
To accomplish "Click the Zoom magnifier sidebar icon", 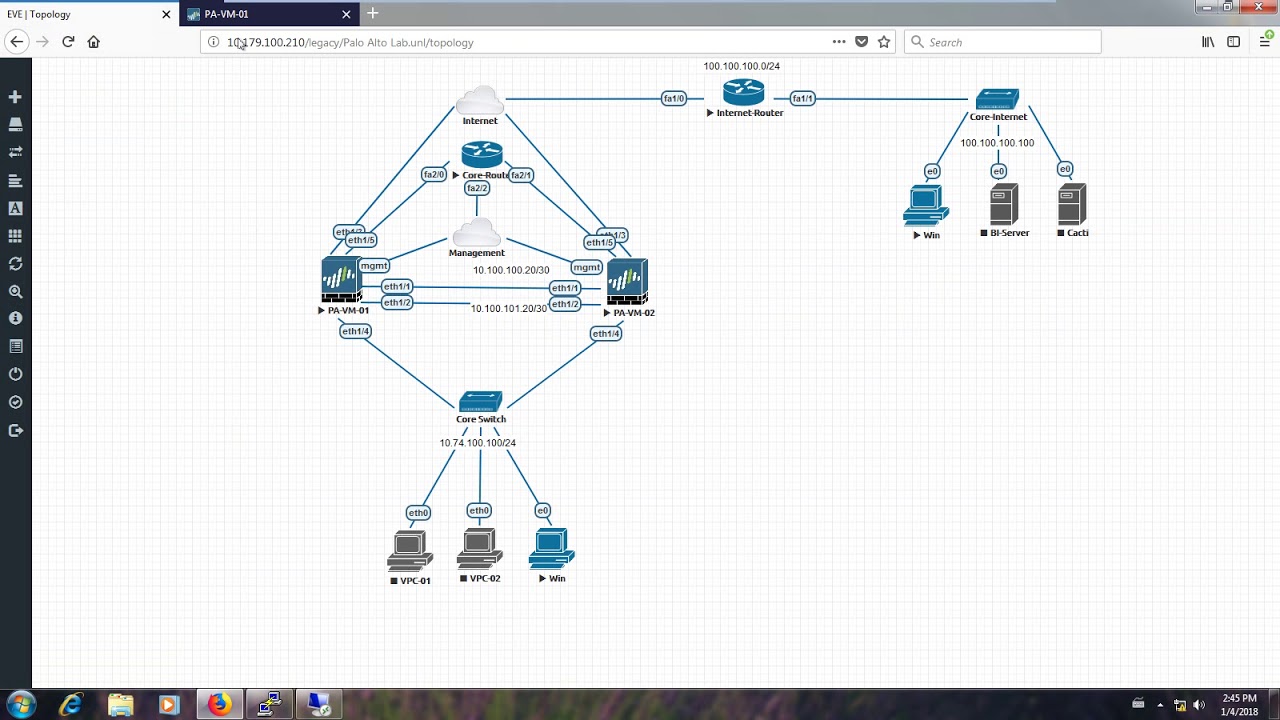I will (x=15, y=292).
